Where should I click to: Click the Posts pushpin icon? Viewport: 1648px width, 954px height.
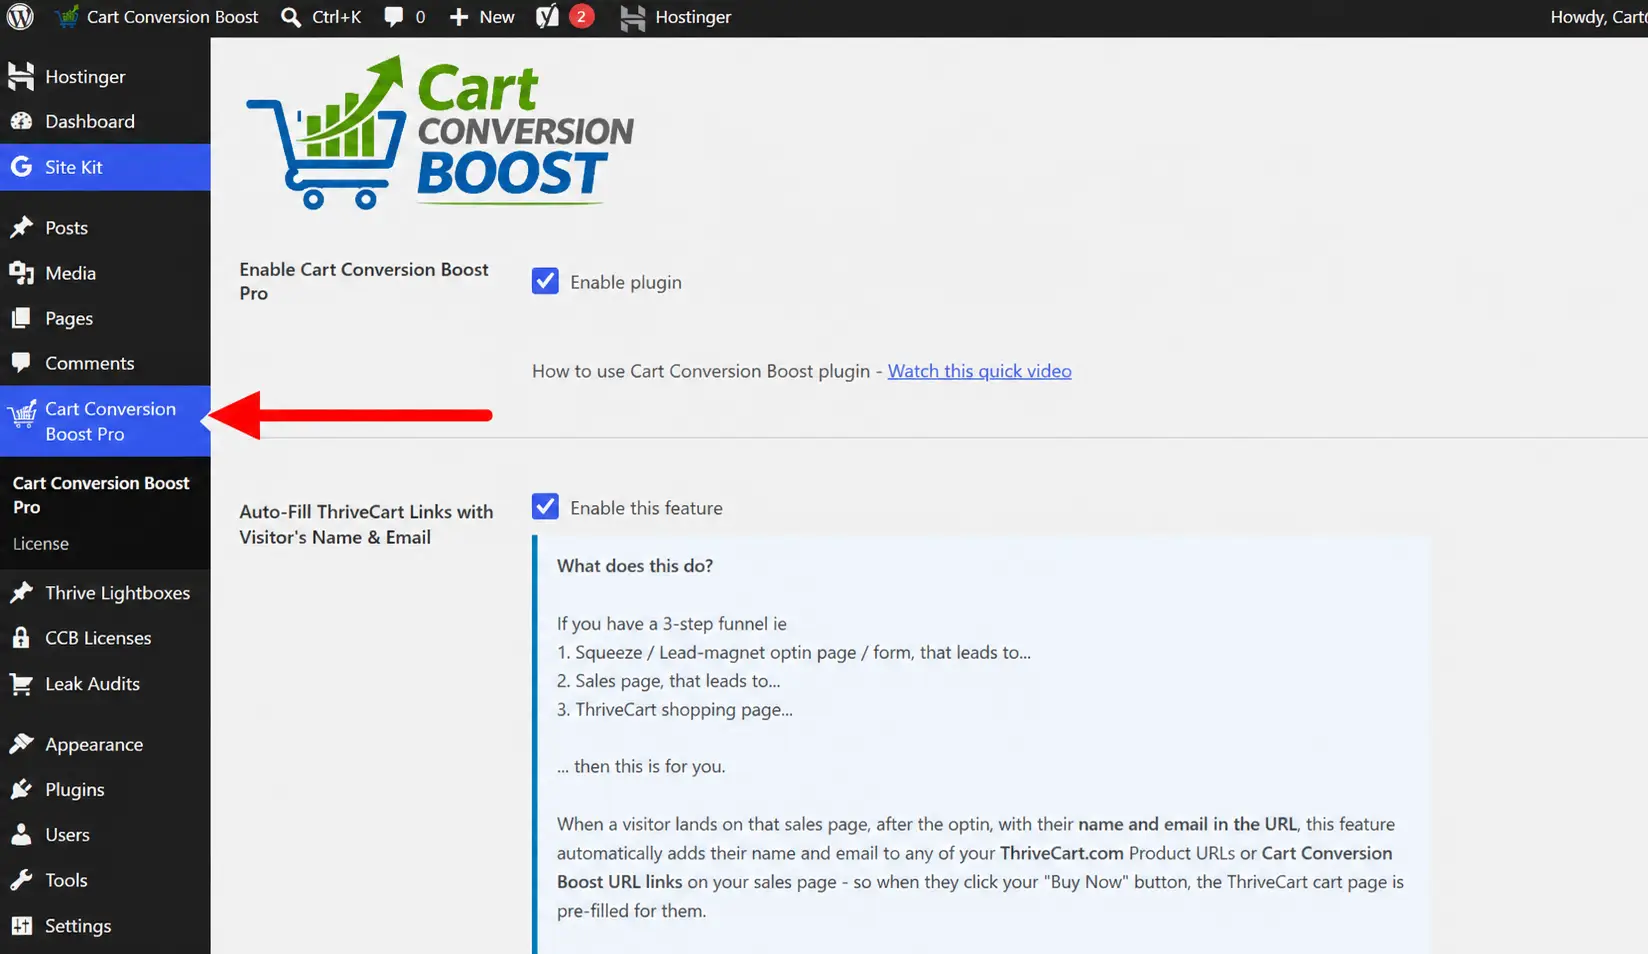click(21, 227)
